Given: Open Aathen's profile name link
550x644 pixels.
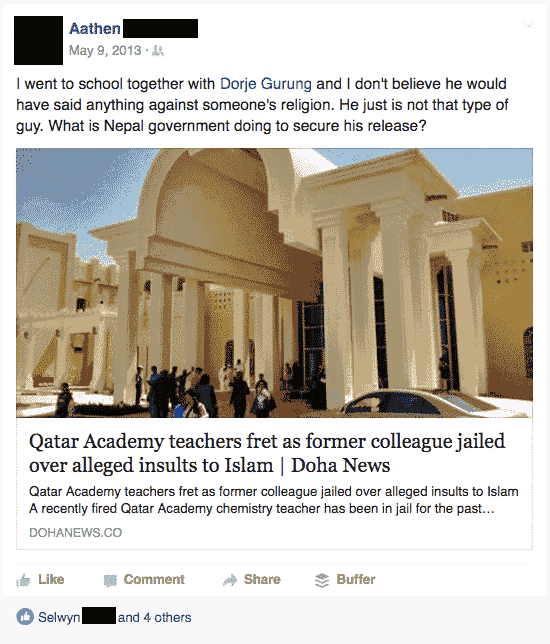Looking at the screenshot, I should [95, 28].
